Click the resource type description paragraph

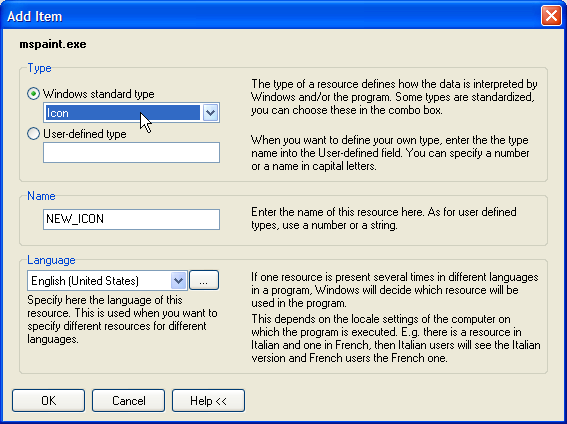tap(395, 97)
